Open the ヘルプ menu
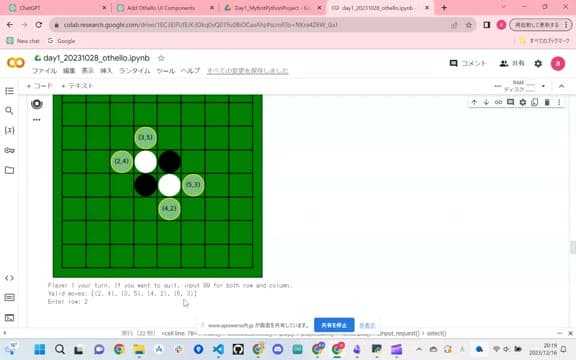 190,71
